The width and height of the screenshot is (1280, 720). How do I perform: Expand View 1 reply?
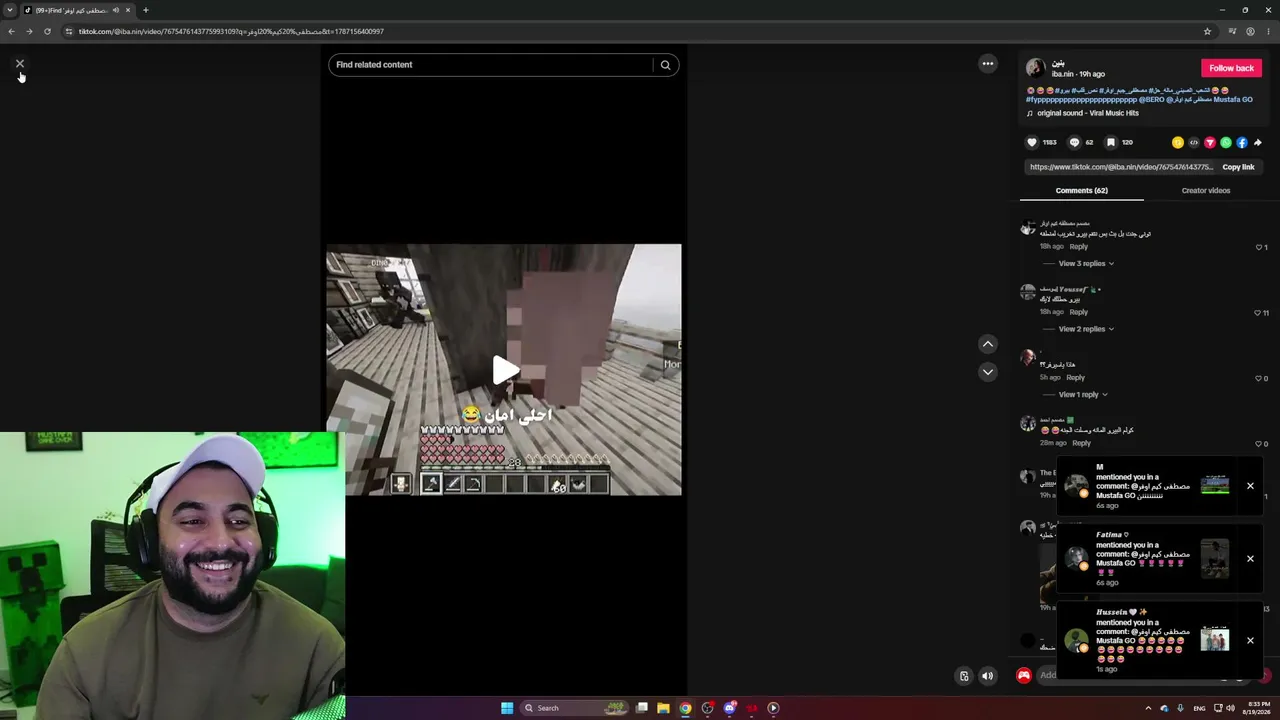1083,395
